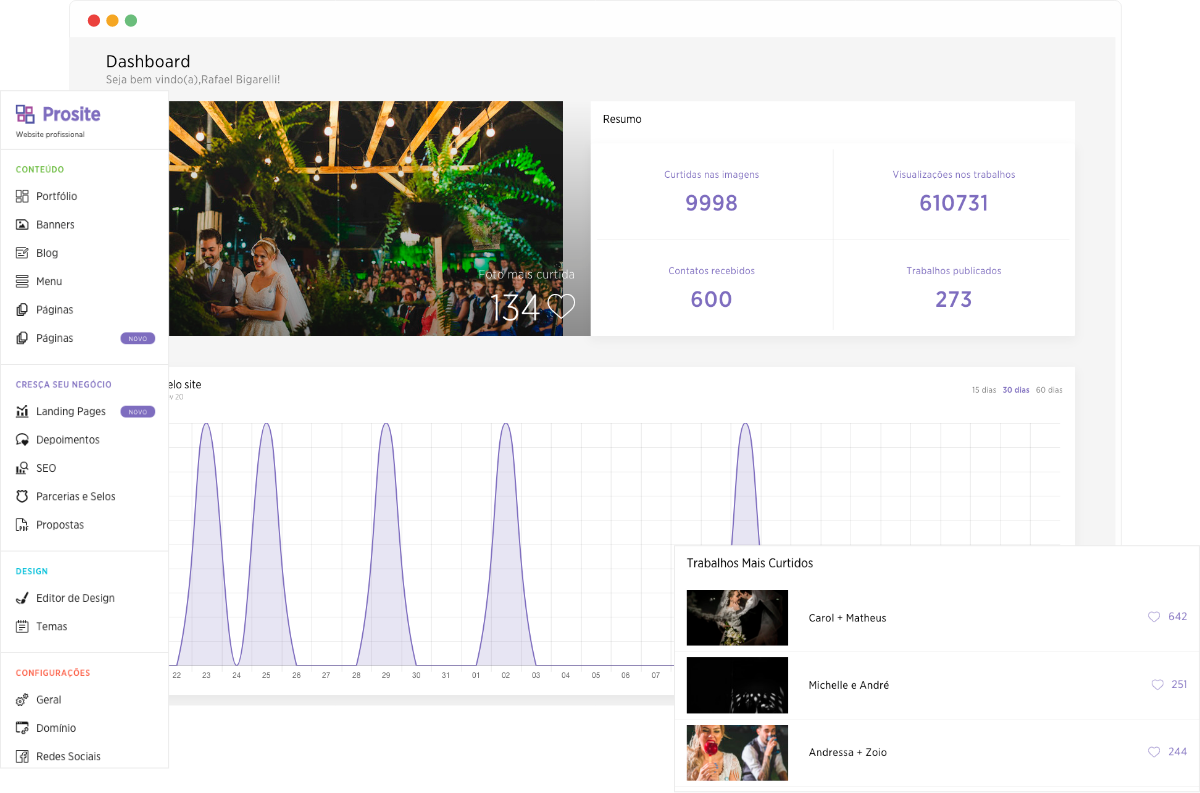Image resolution: width=1200 pixels, height=793 pixels.
Task: Click the Propostas link in sidebar
Action: [x=60, y=525]
